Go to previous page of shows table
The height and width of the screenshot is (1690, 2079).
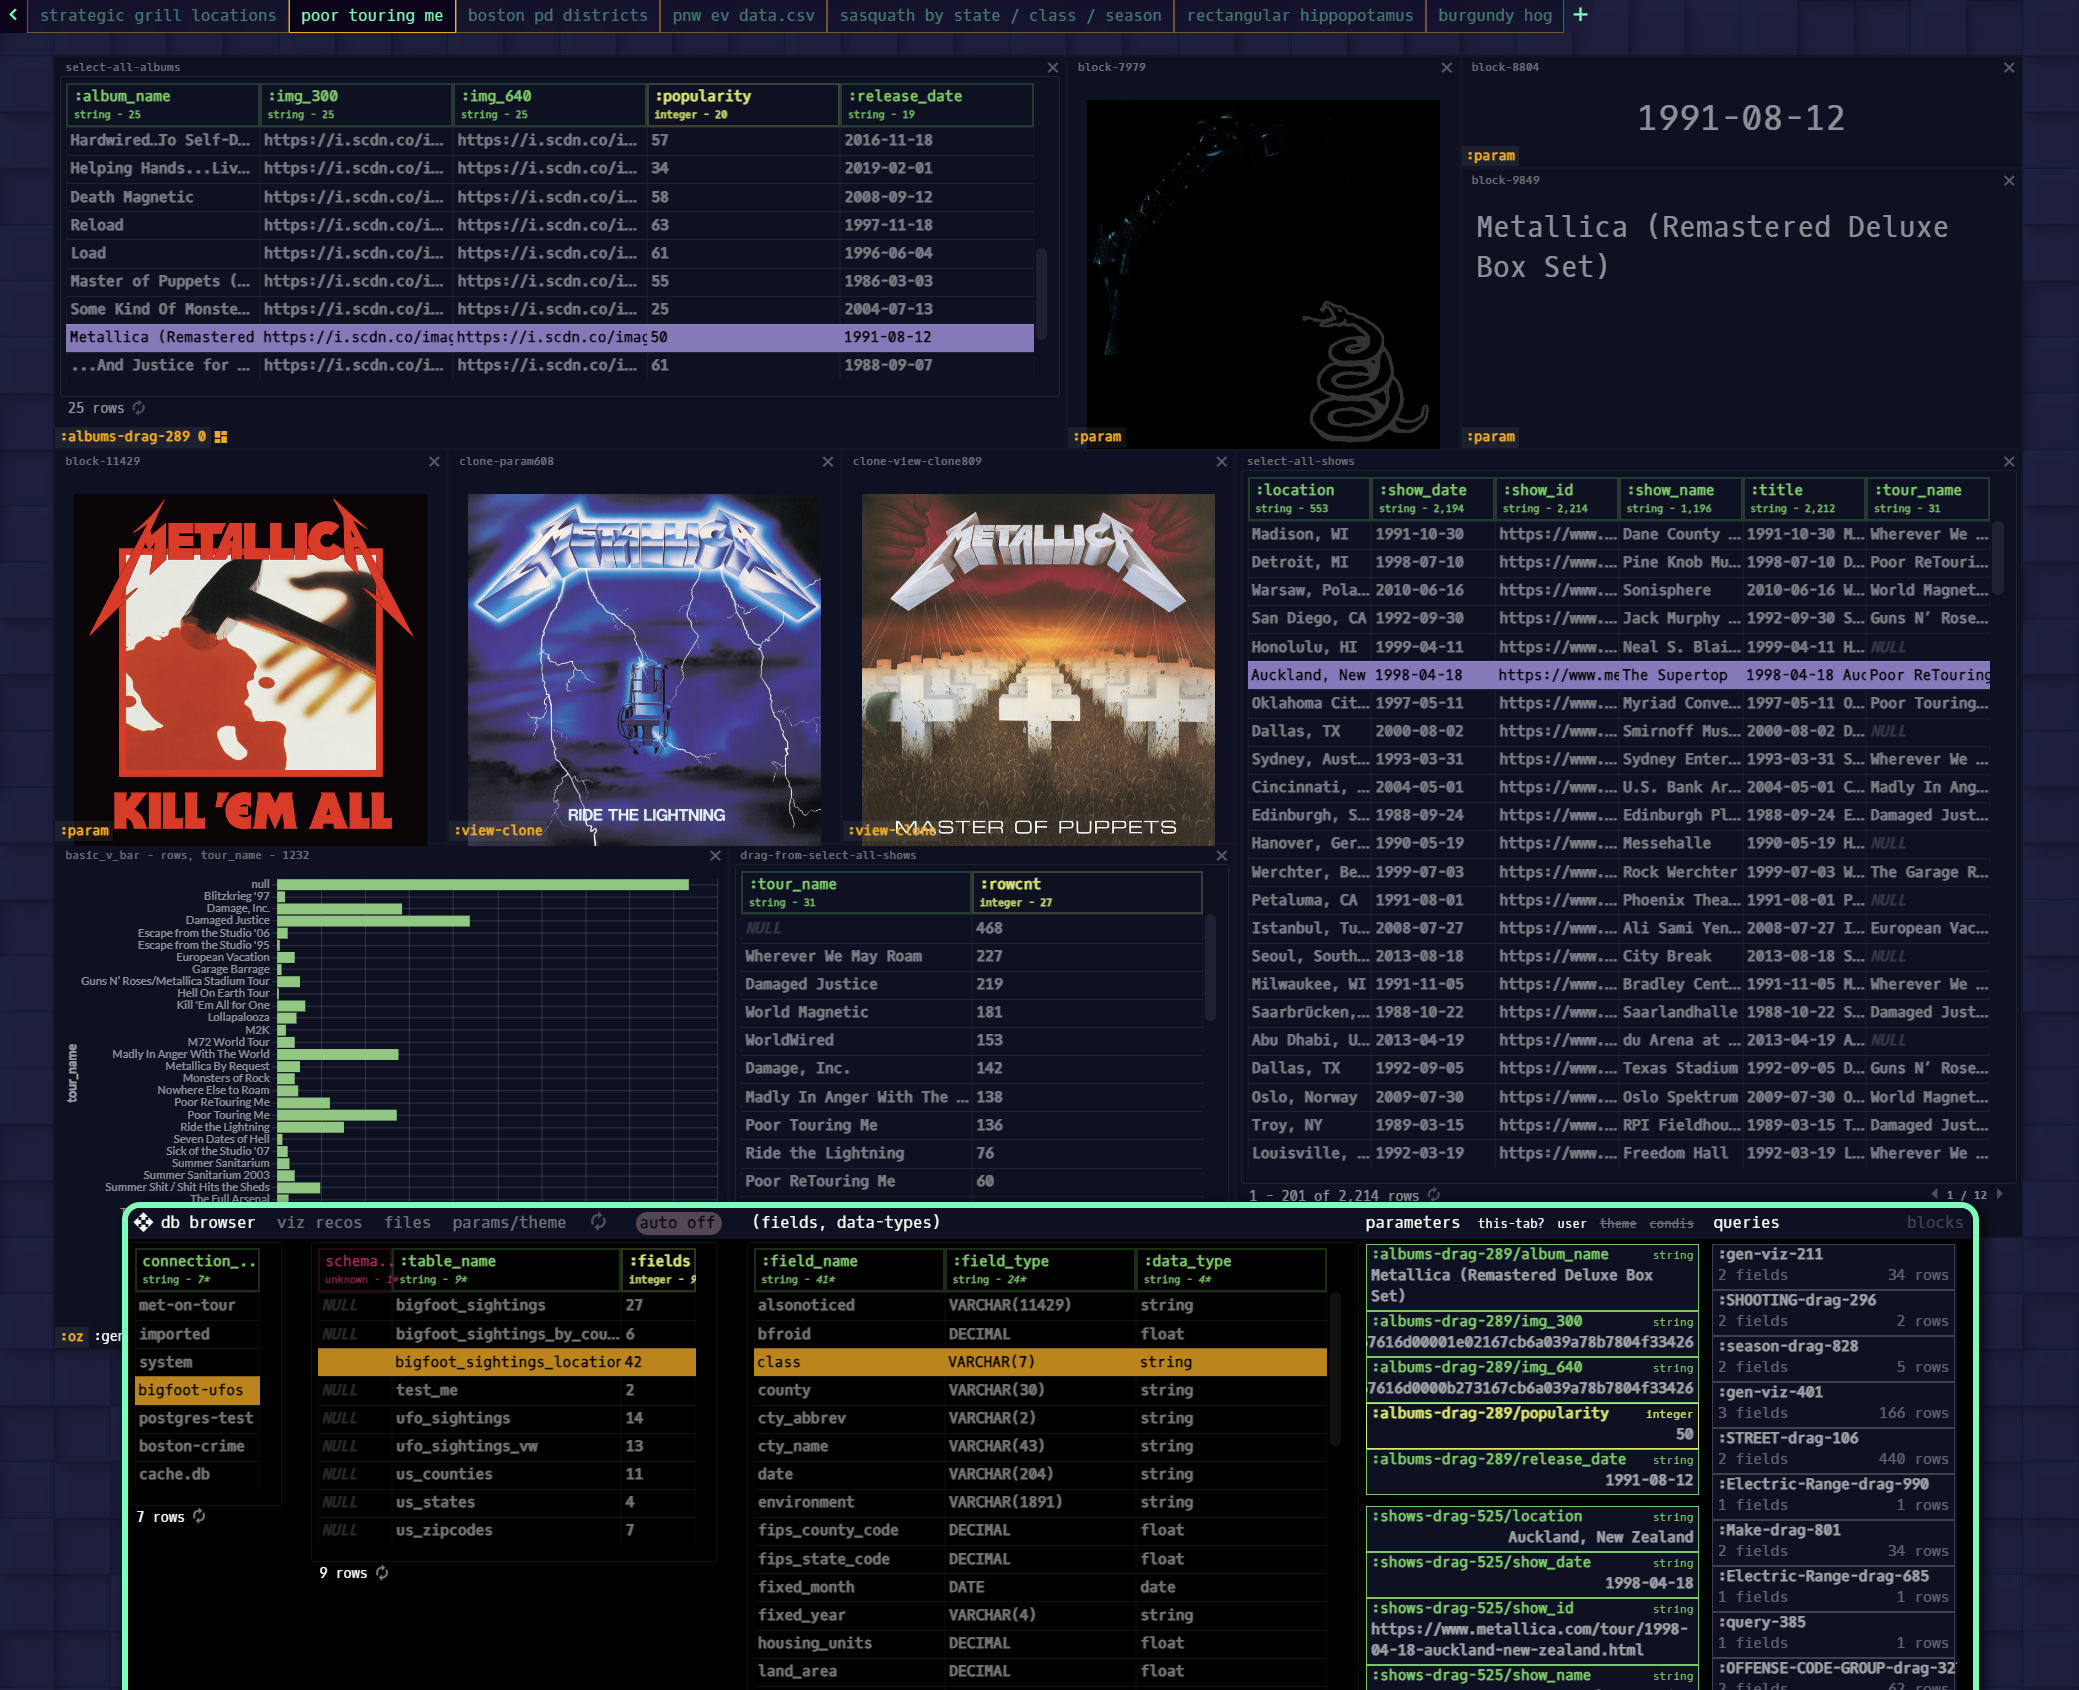tap(1934, 1194)
